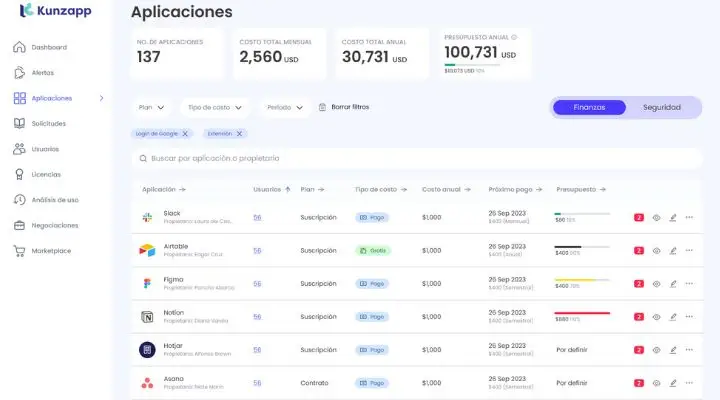Viewport: 720px width, 400px height.
Task: Open more options for Airtable row
Action: coord(689,250)
